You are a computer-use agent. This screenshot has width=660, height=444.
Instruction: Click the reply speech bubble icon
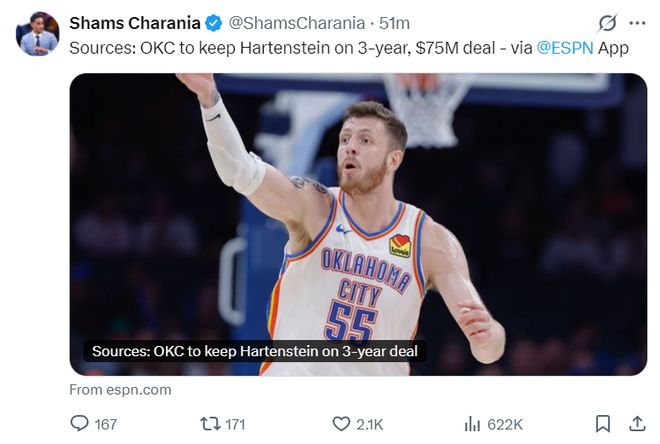(79, 423)
